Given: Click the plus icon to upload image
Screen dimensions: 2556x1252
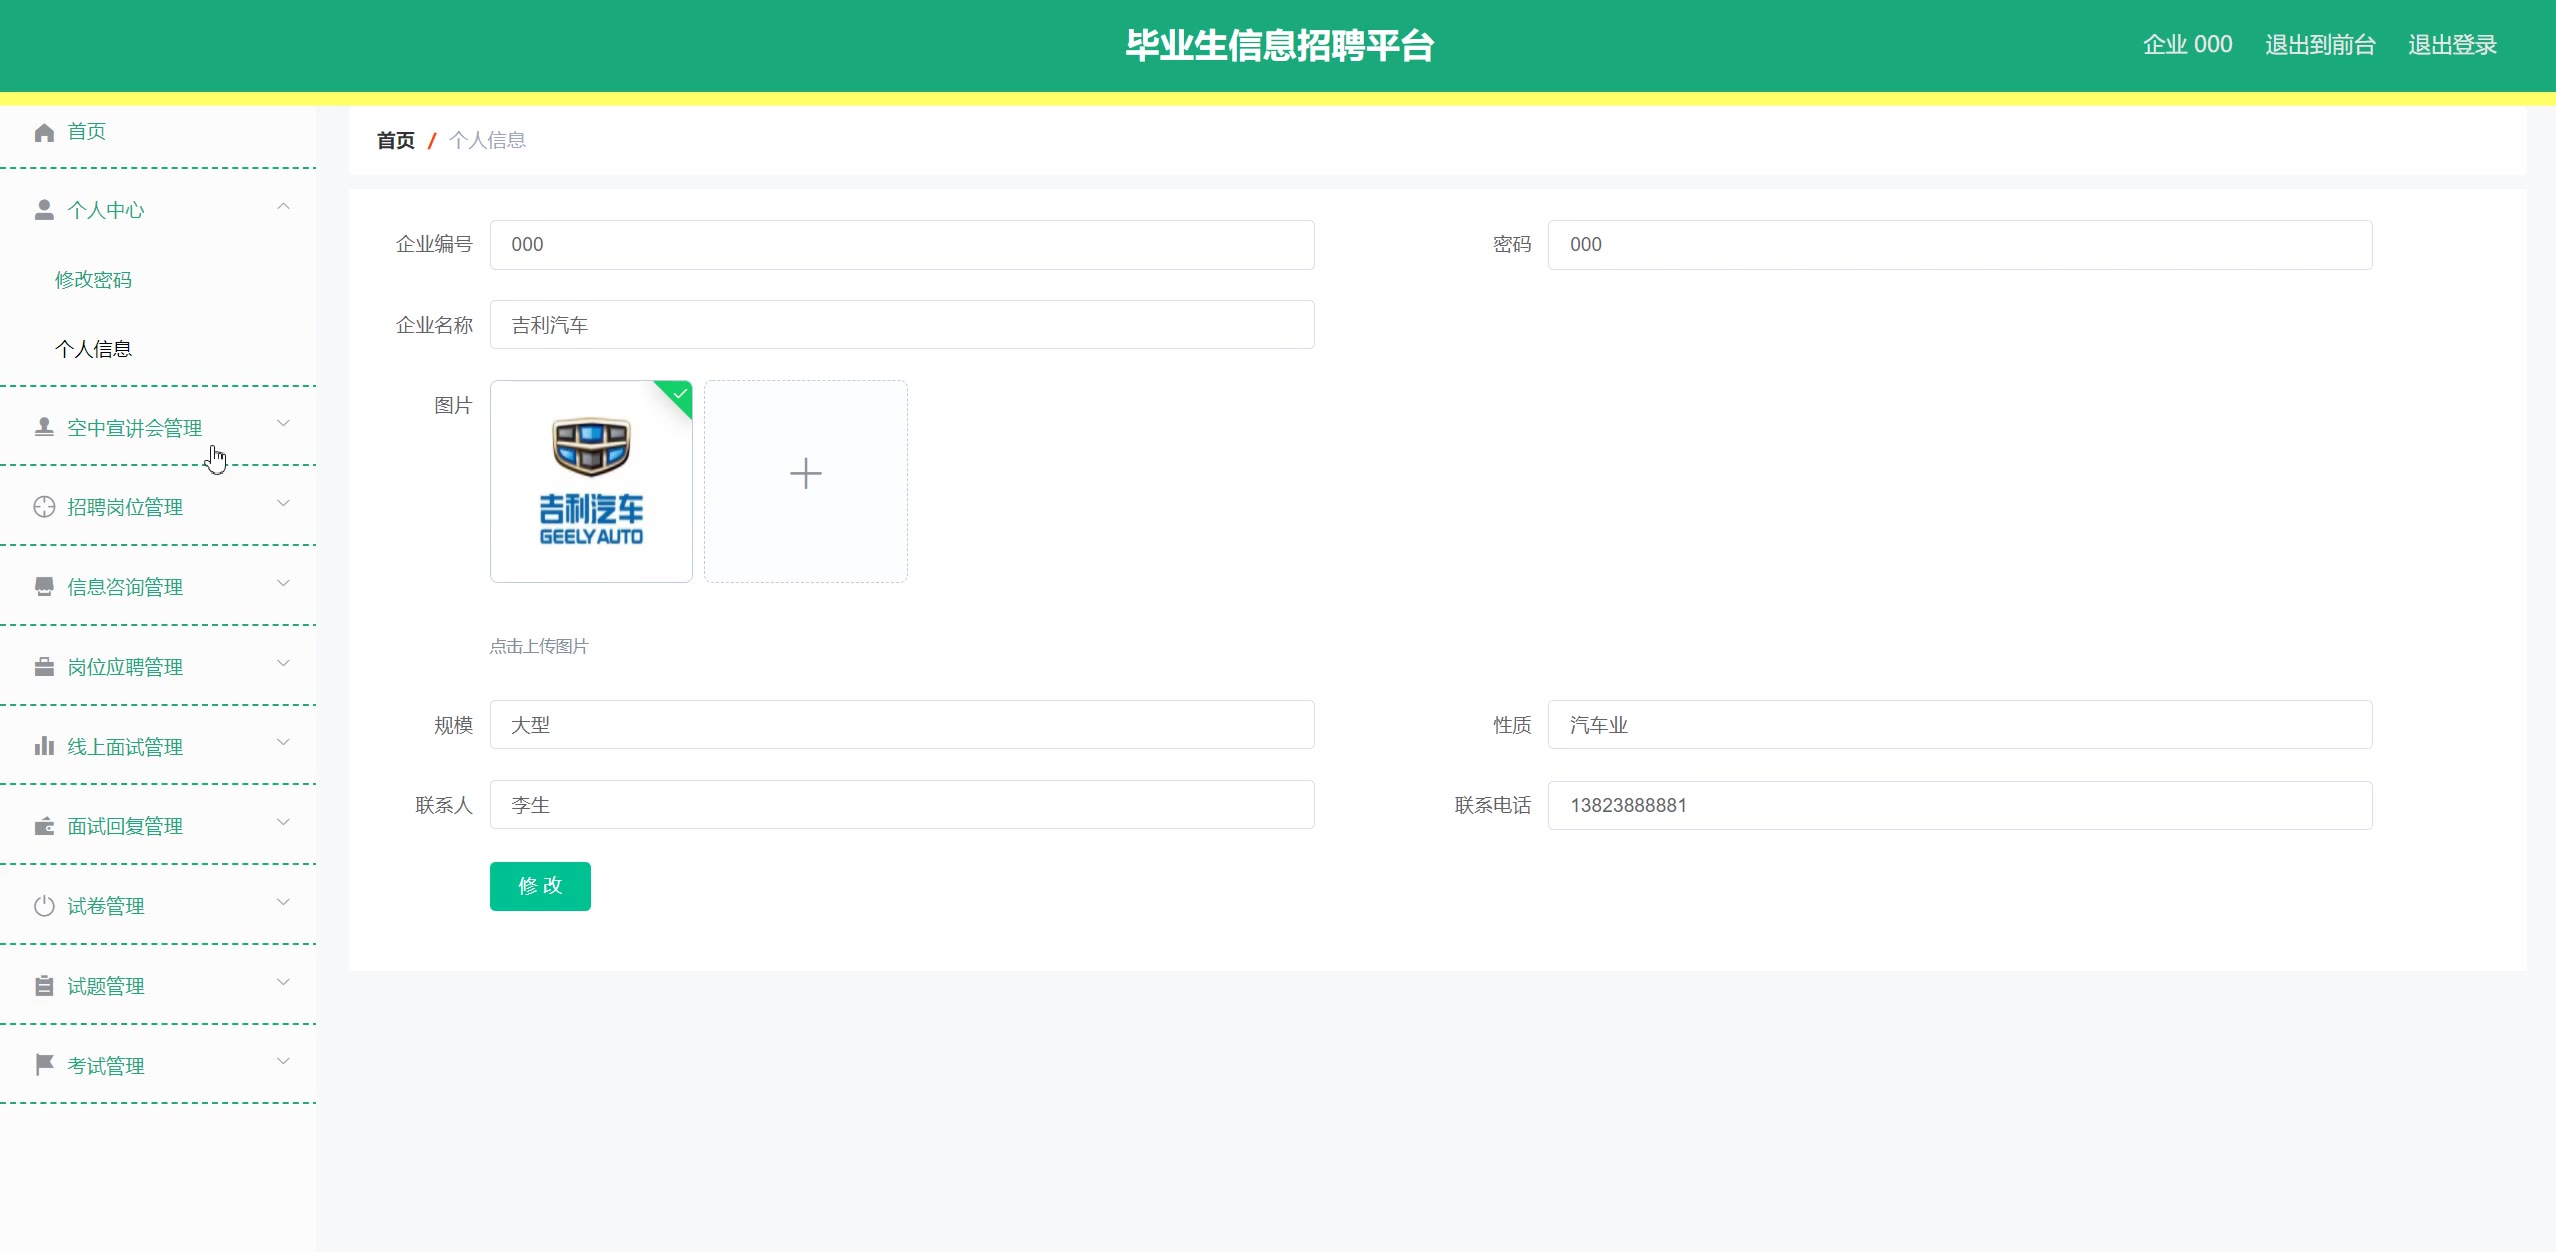Looking at the screenshot, I should pyautogui.click(x=806, y=473).
